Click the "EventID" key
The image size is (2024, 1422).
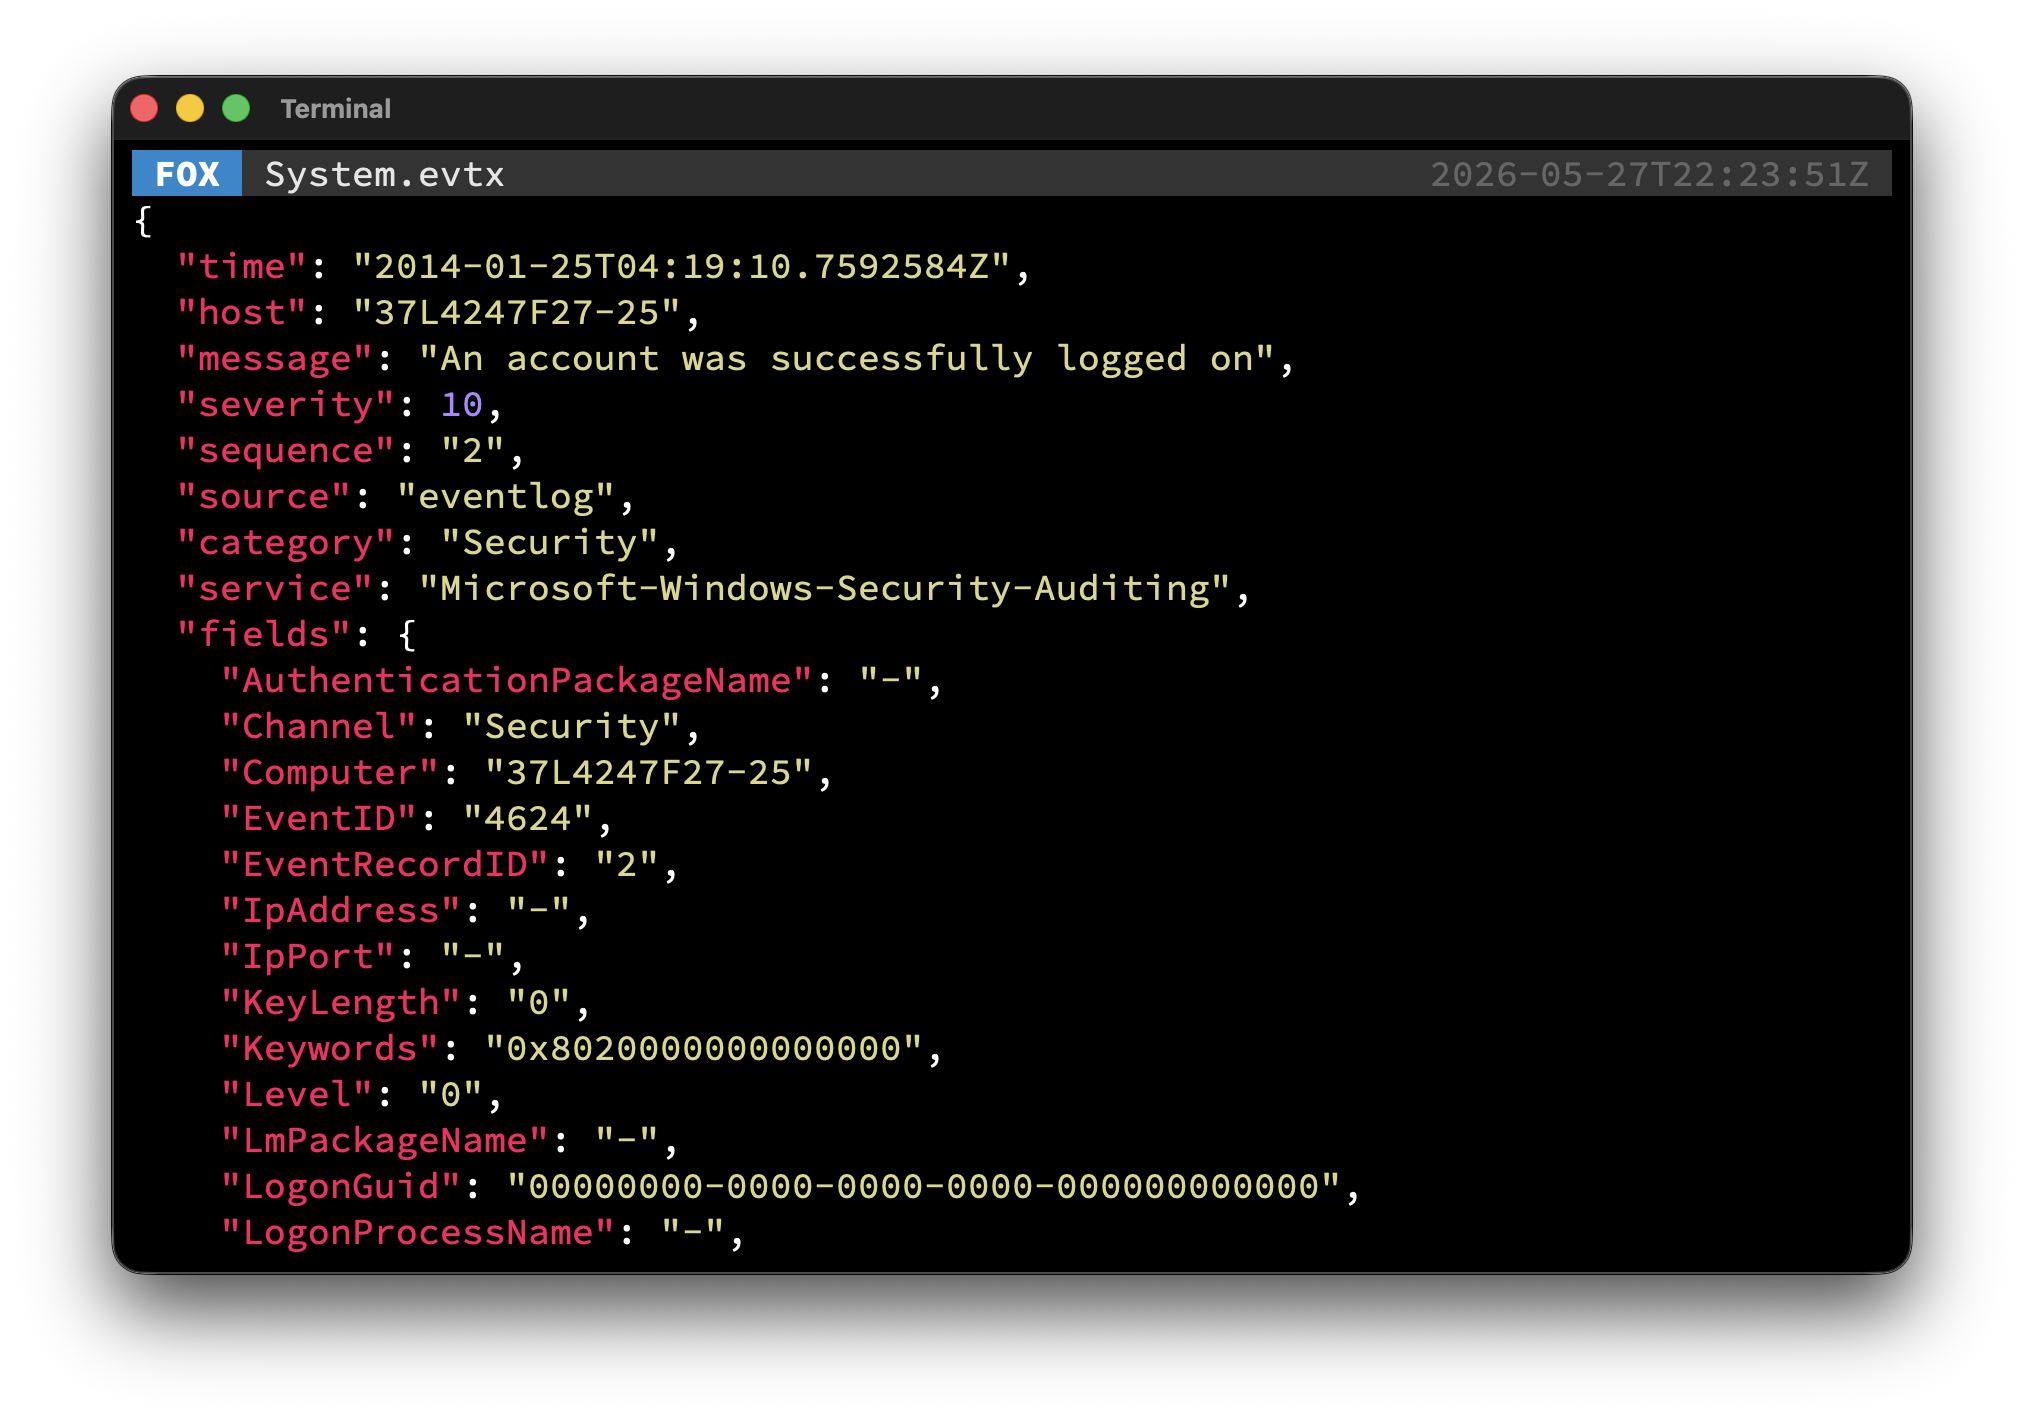click(319, 818)
